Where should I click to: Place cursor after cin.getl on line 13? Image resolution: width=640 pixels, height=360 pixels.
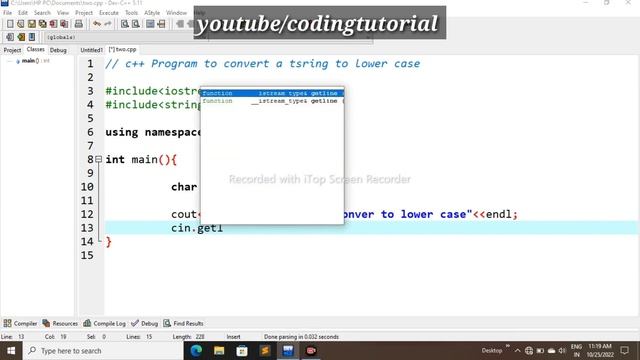[x=224, y=228]
